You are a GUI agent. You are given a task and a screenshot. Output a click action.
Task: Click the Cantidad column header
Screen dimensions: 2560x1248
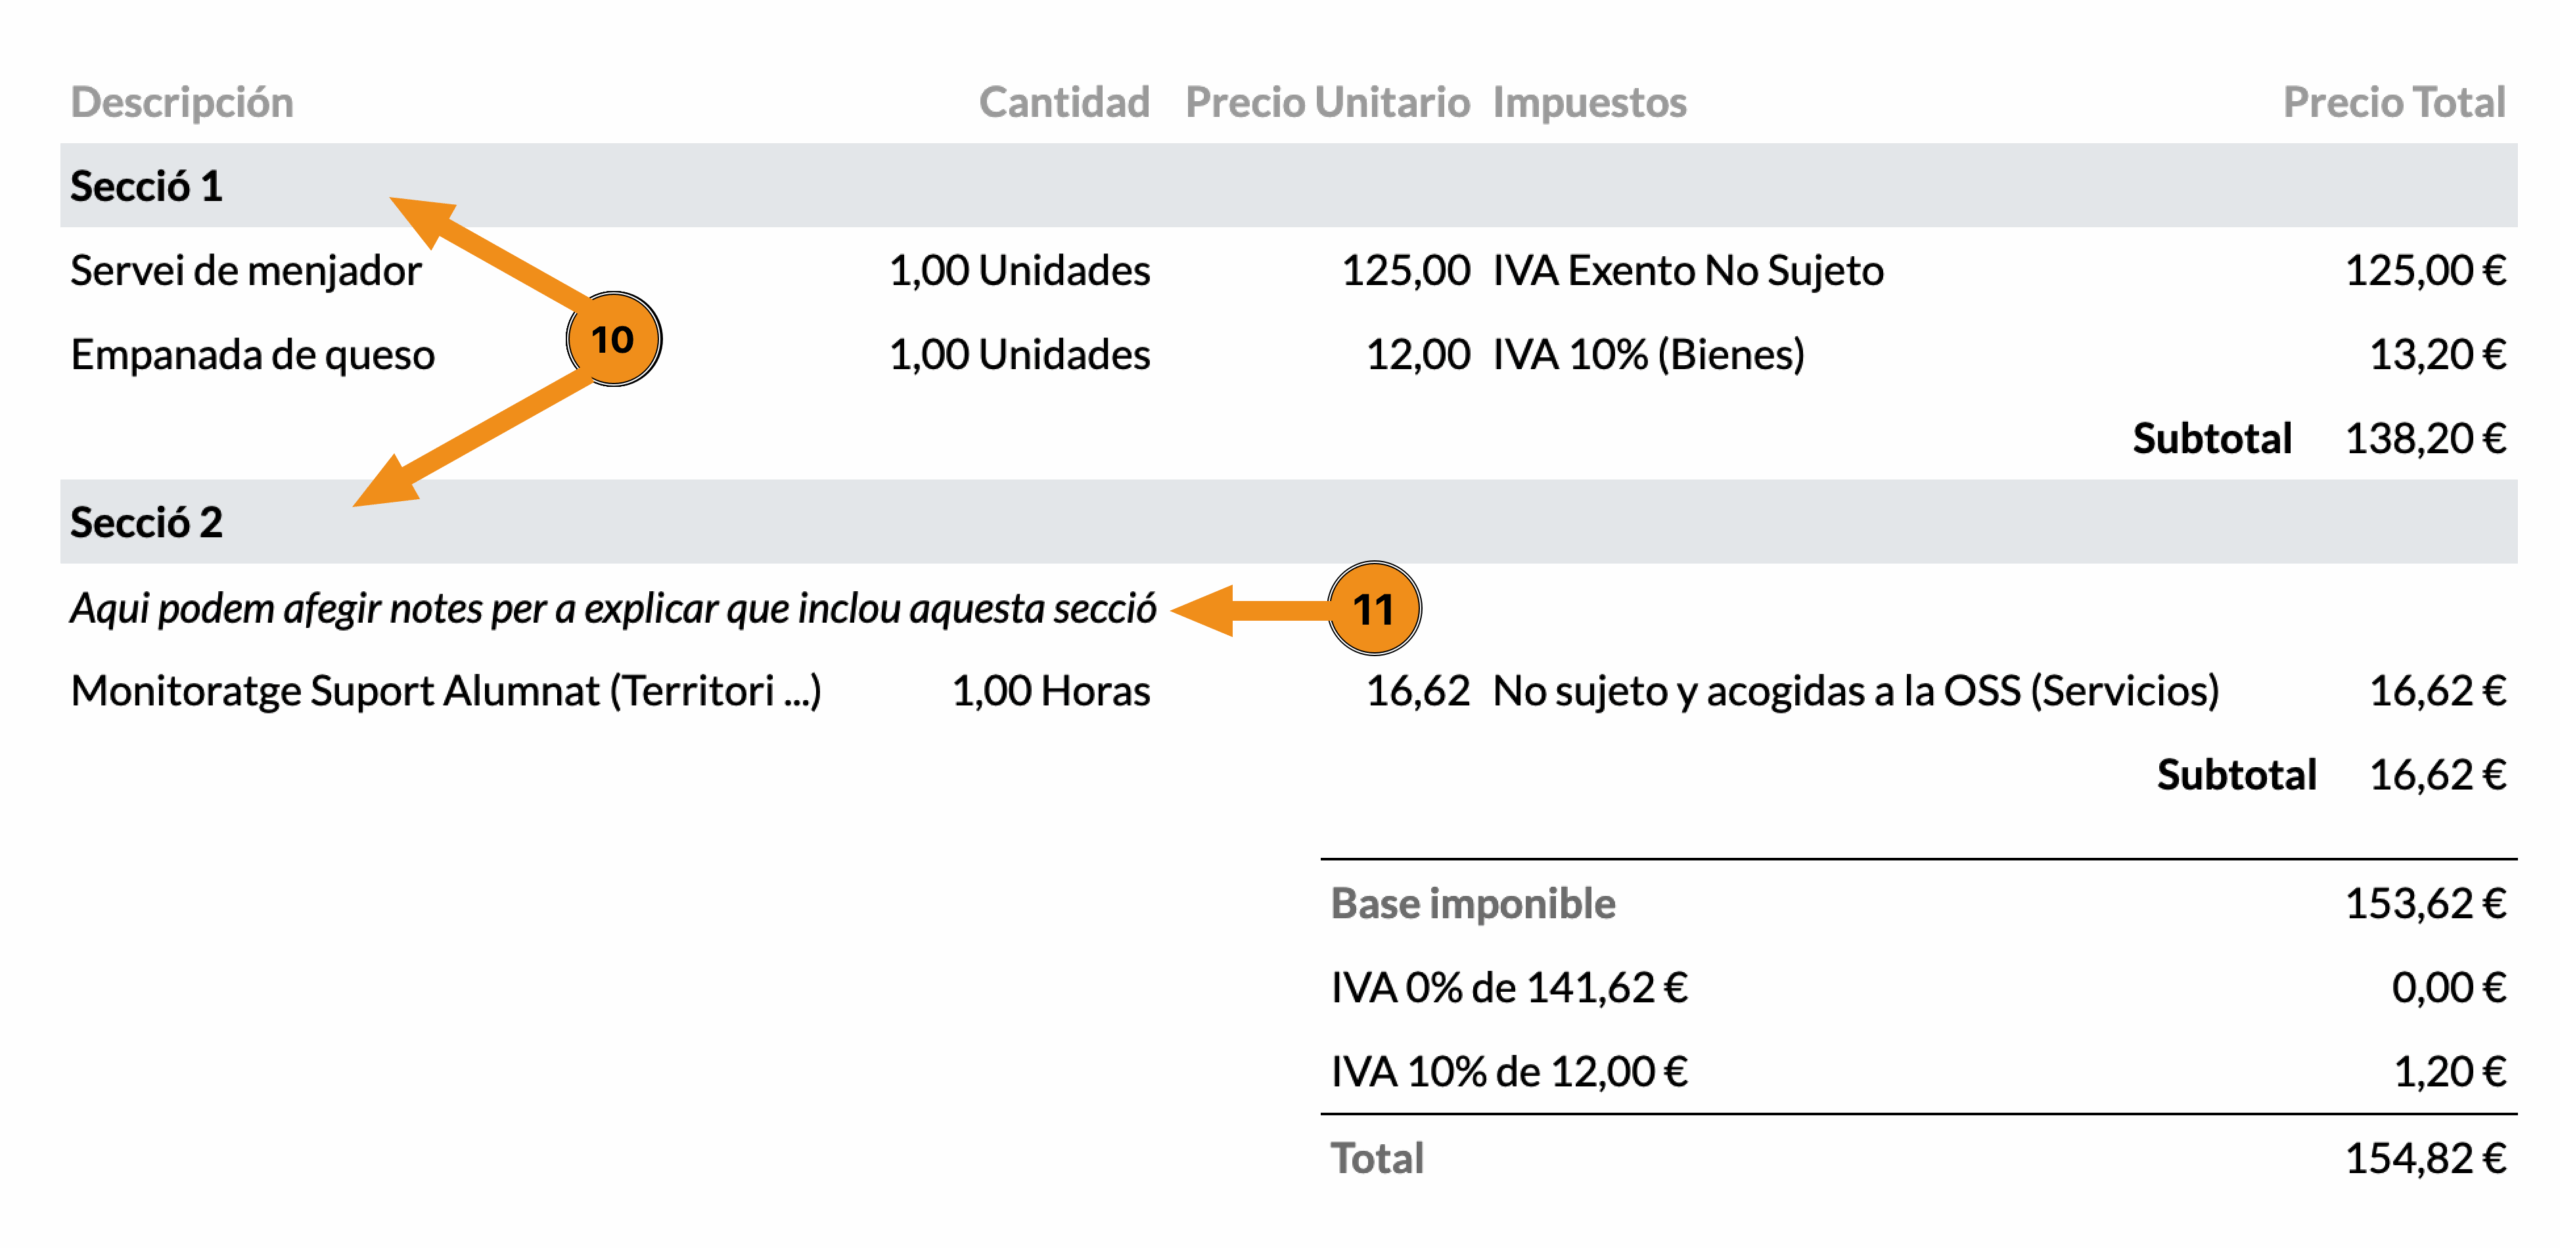coord(1063,103)
